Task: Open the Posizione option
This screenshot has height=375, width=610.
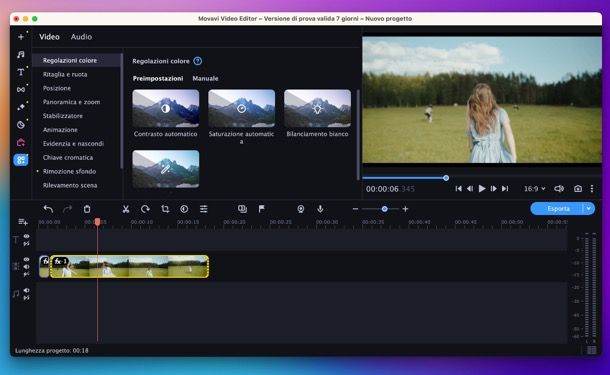Action: click(57, 88)
